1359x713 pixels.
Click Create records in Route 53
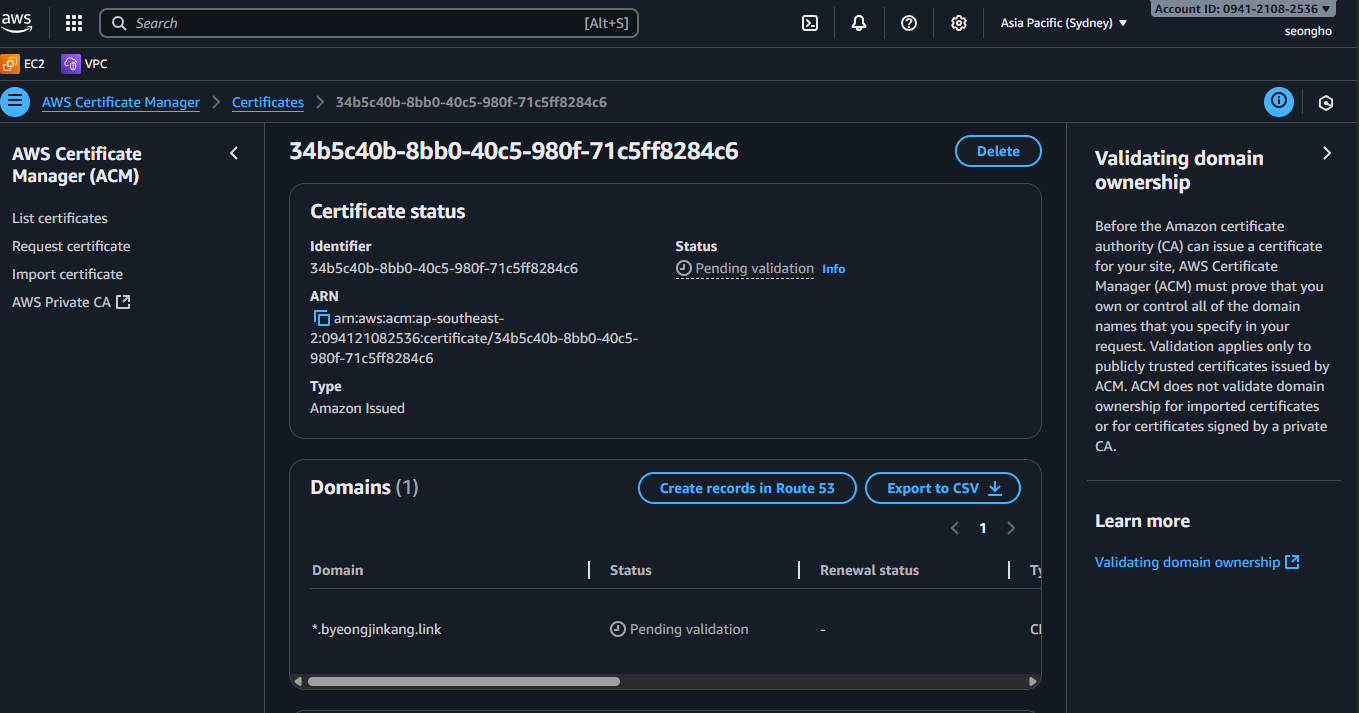(747, 488)
